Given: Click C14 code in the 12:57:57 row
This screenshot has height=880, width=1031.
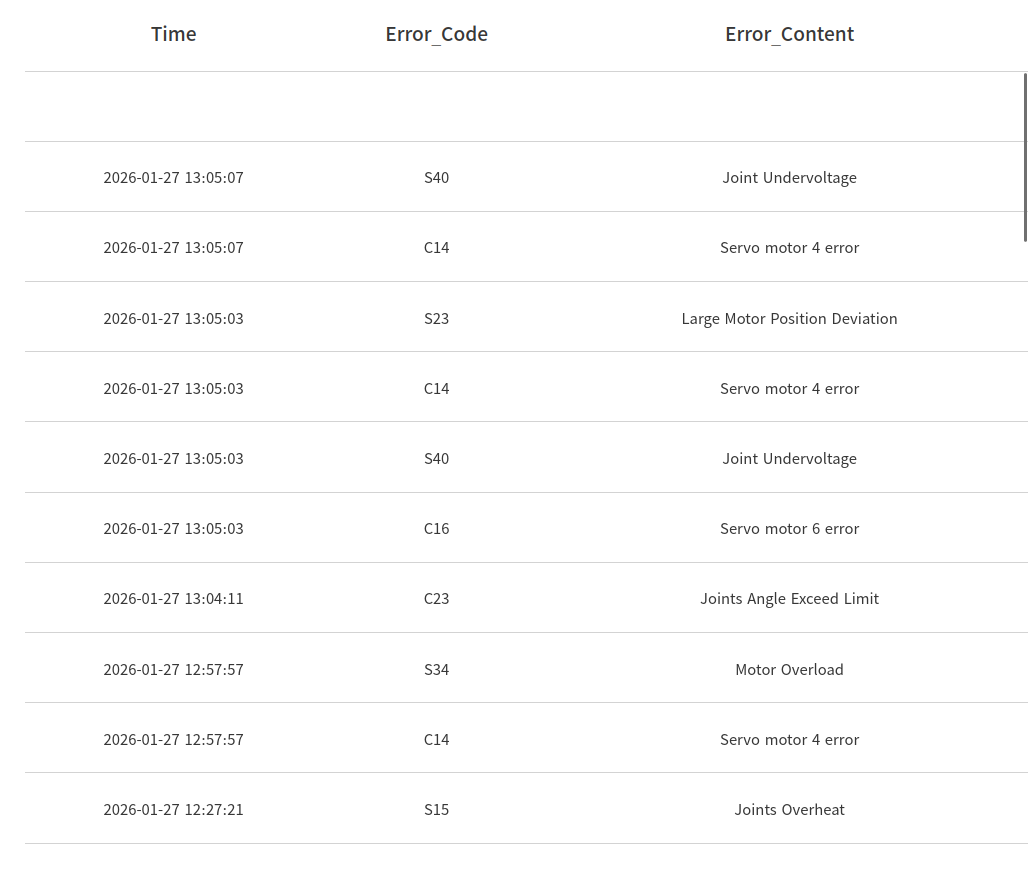Looking at the screenshot, I should pos(436,740).
